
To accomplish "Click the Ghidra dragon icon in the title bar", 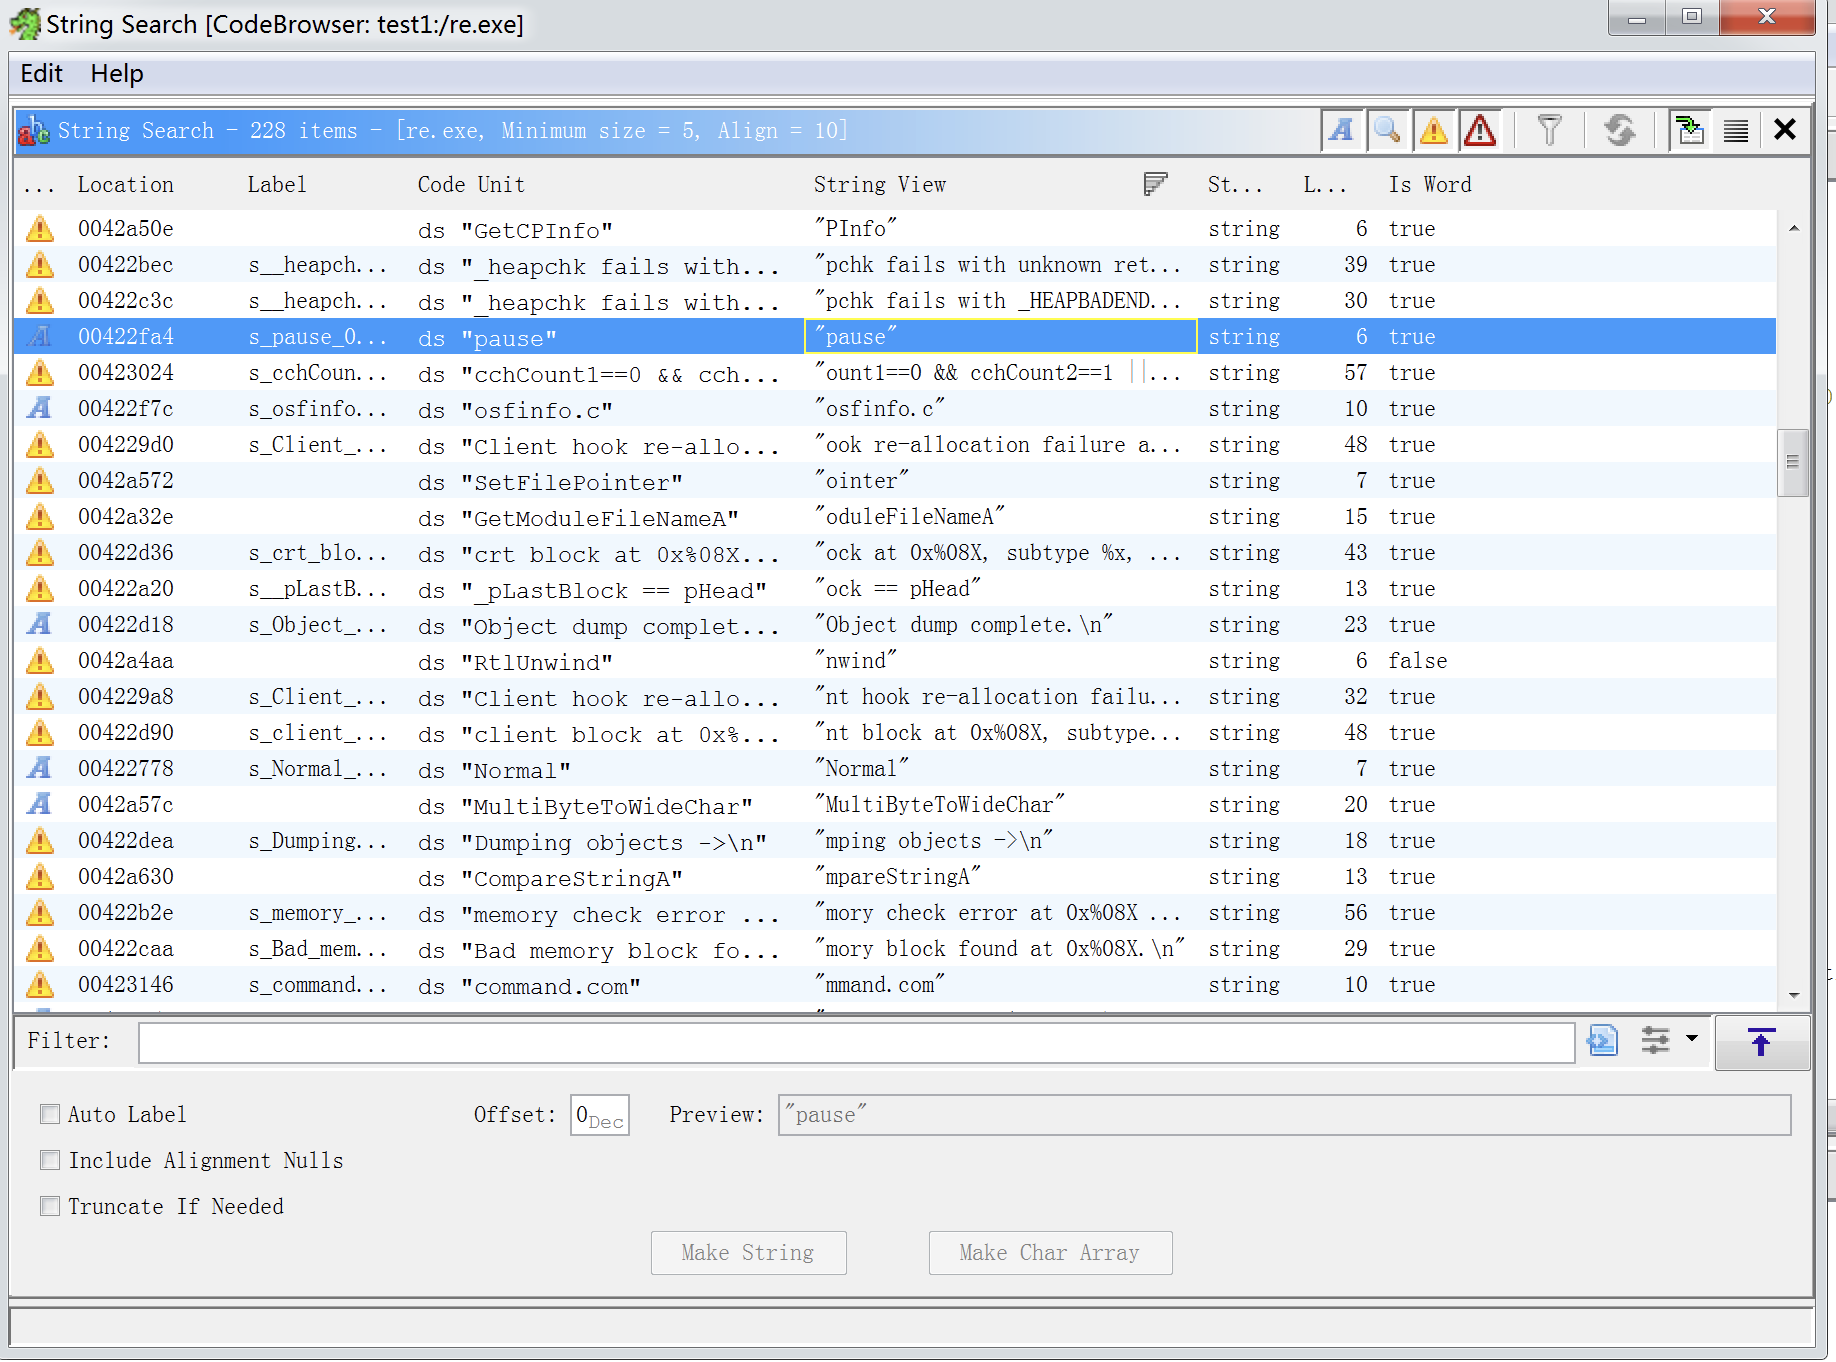I will (x=26, y=24).
